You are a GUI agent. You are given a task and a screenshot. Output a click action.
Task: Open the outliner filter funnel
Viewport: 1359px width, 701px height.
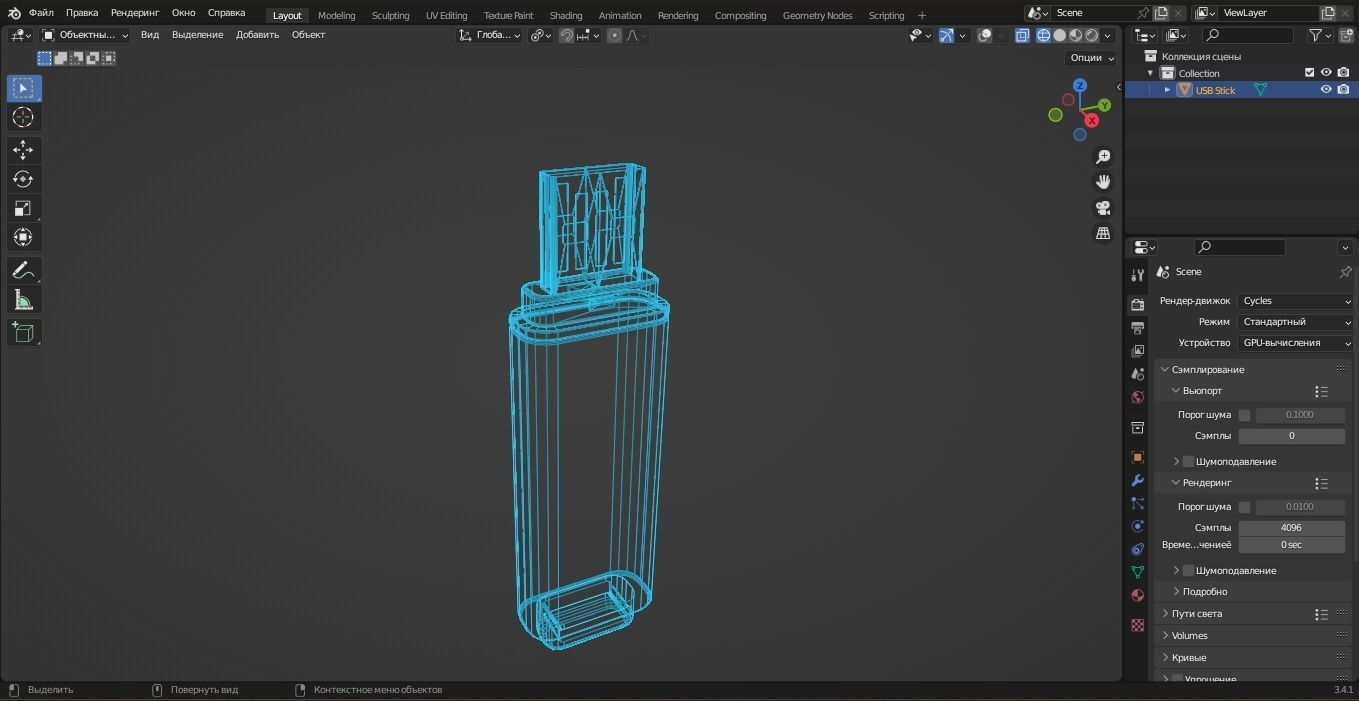pos(1321,35)
